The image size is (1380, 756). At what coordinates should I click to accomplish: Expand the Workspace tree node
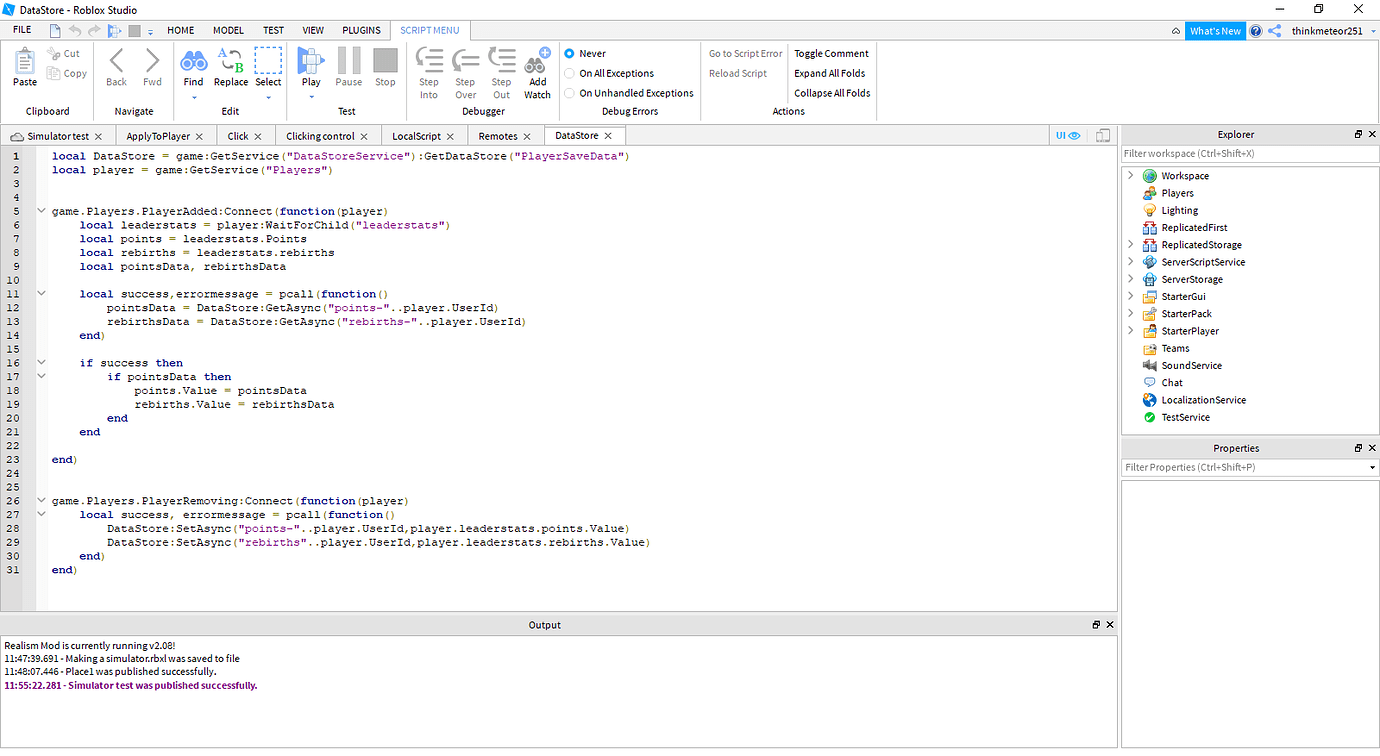(1130, 176)
